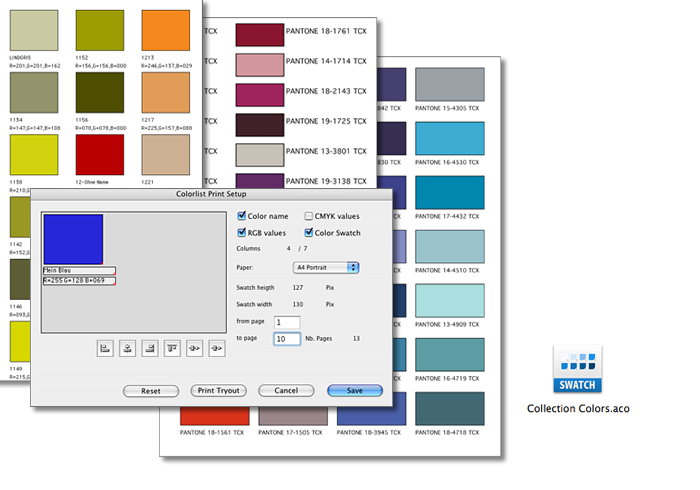Click the 'Nb. Pages' label in dialog
The height and width of the screenshot is (490, 700).
click(319, 339)
